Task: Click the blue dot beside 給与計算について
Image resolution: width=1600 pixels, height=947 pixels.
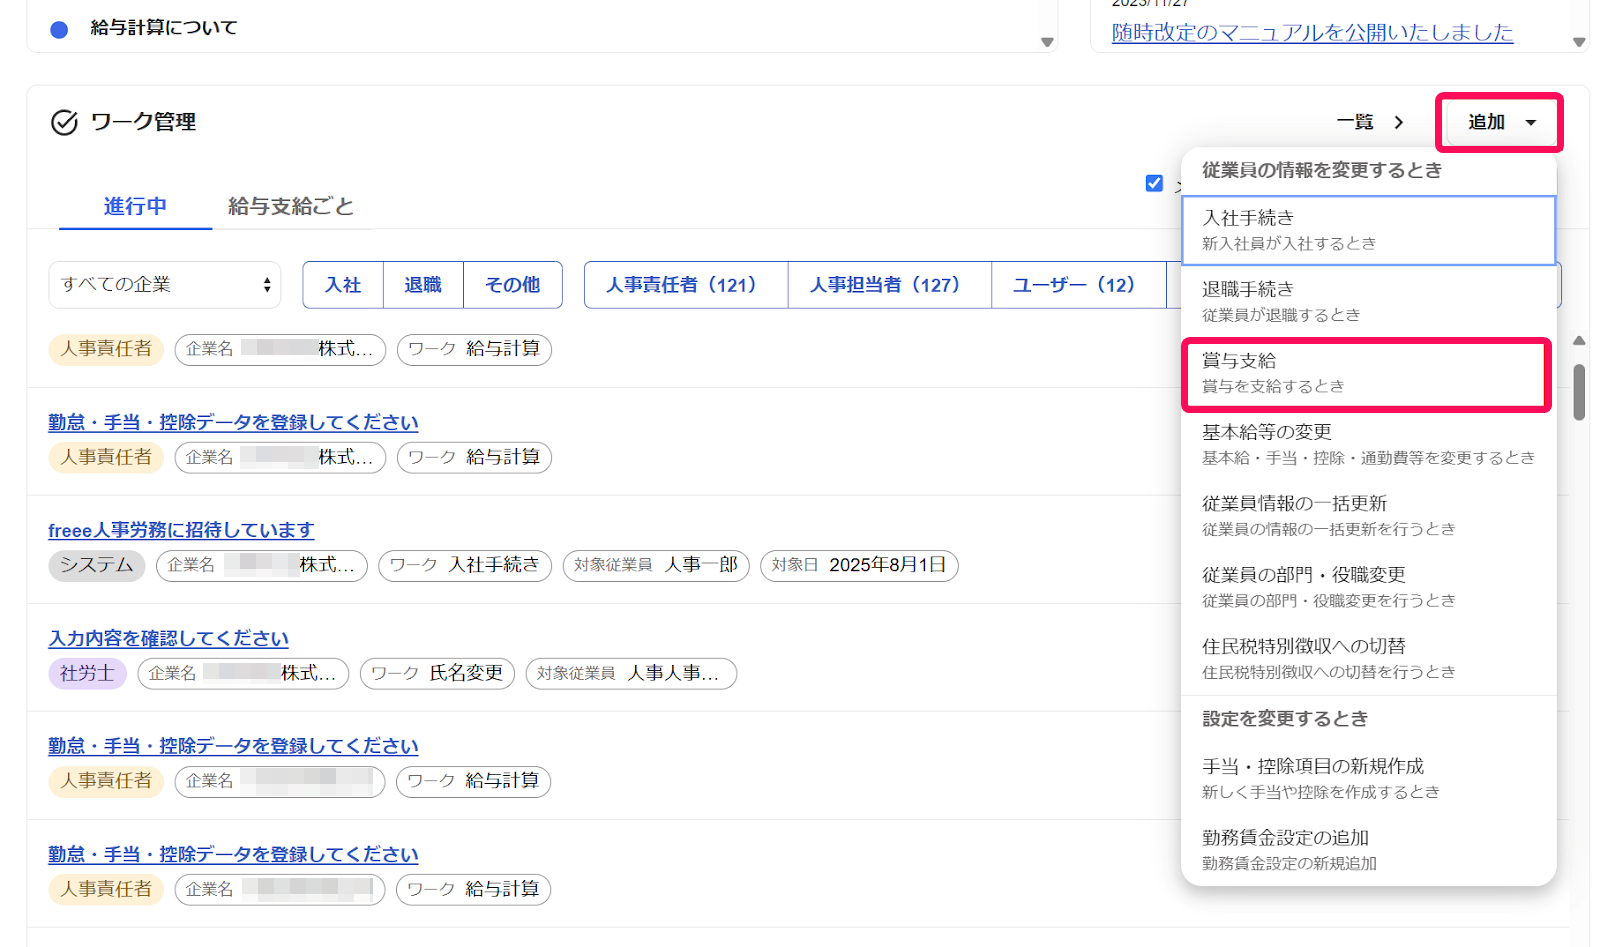Action: pyautogui.click(x=59, y=29)
